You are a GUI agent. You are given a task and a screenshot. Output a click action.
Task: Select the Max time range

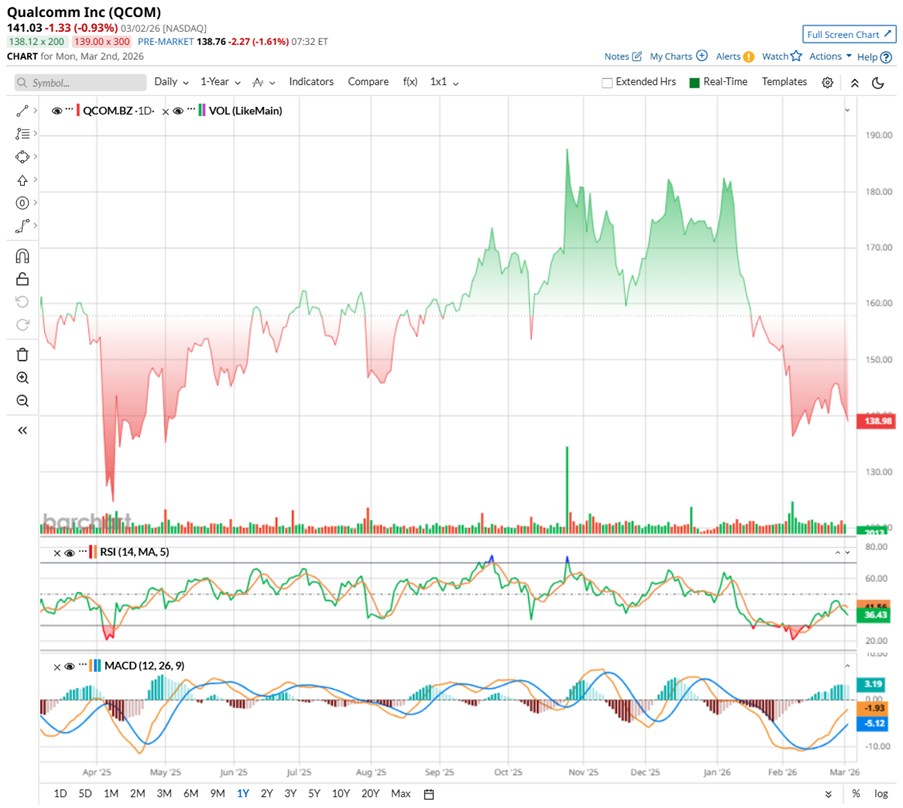(401, 794)
